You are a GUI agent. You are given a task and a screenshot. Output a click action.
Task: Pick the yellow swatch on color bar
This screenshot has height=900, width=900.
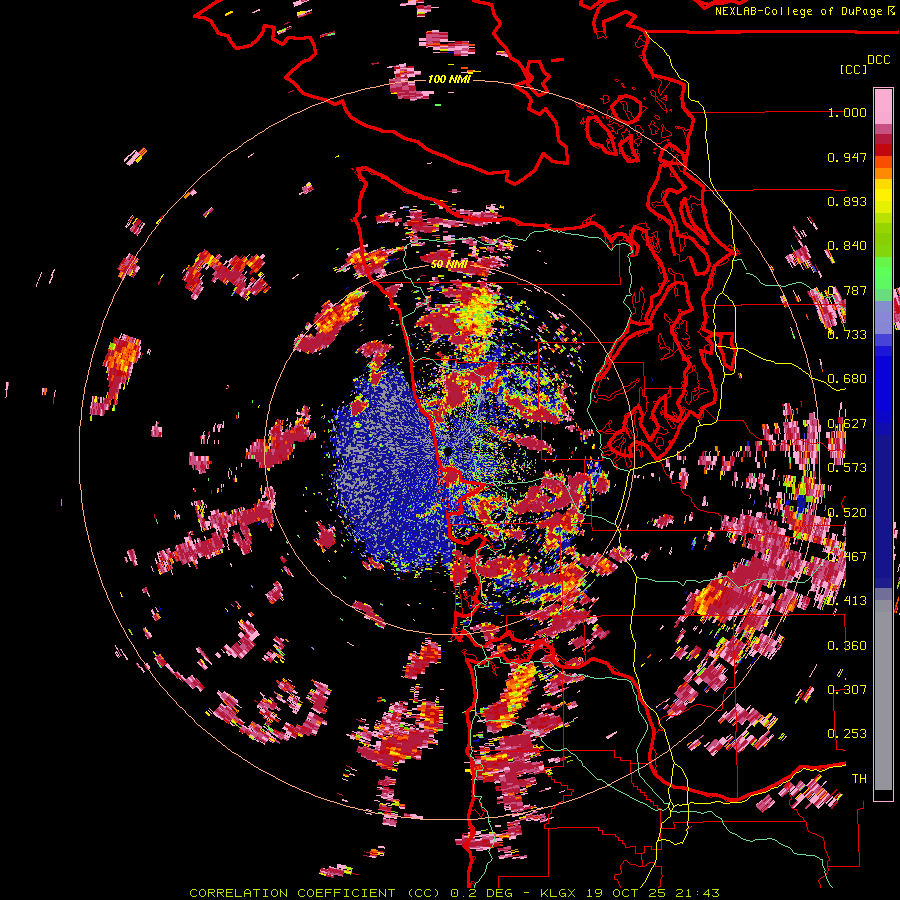883,196
